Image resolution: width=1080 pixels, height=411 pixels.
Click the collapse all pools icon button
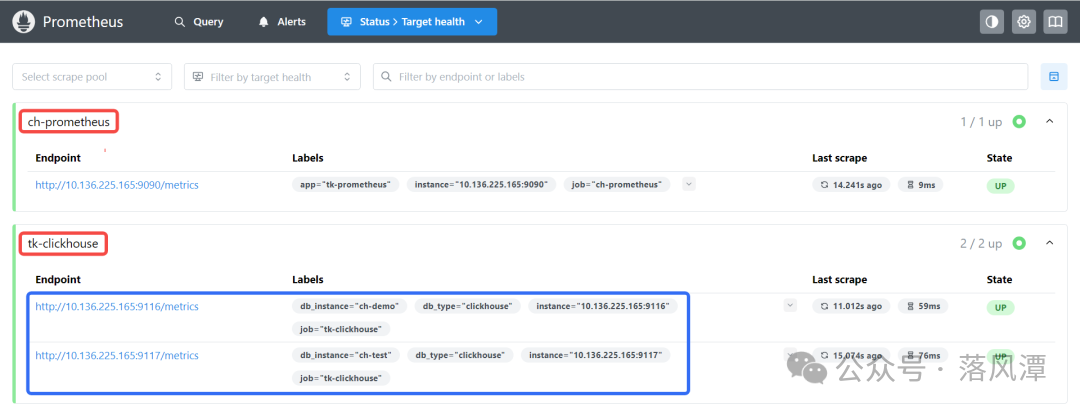pos(1054,76)
